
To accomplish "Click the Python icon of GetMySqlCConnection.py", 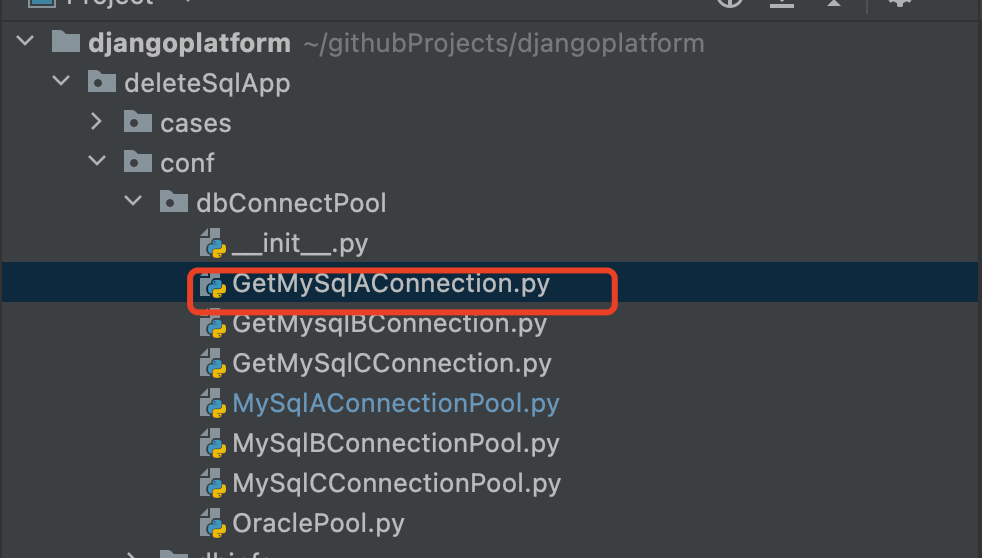I will click(x=213, y=364).
